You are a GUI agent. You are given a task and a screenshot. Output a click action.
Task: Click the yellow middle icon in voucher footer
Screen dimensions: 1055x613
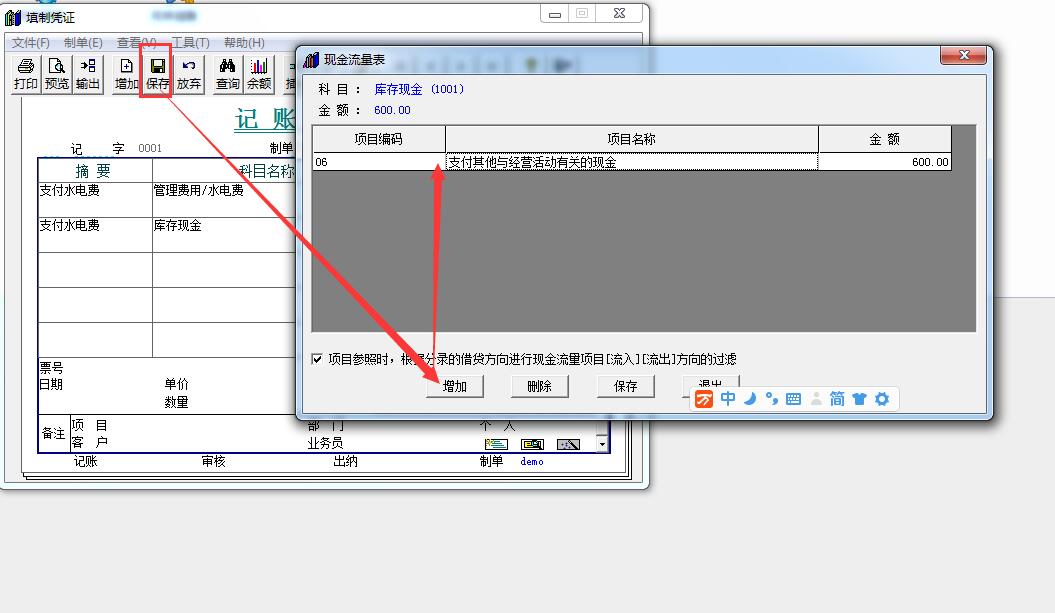(x=532, y=444)
